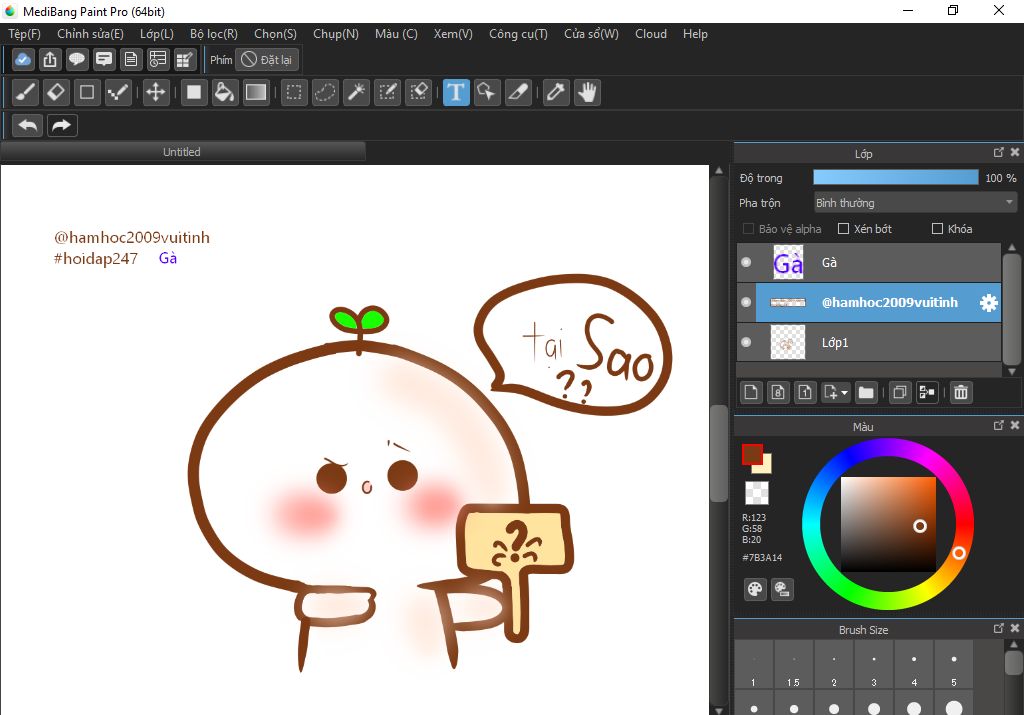Create a new layer folder
This screenshot has height=715, width=1024.
866,392
